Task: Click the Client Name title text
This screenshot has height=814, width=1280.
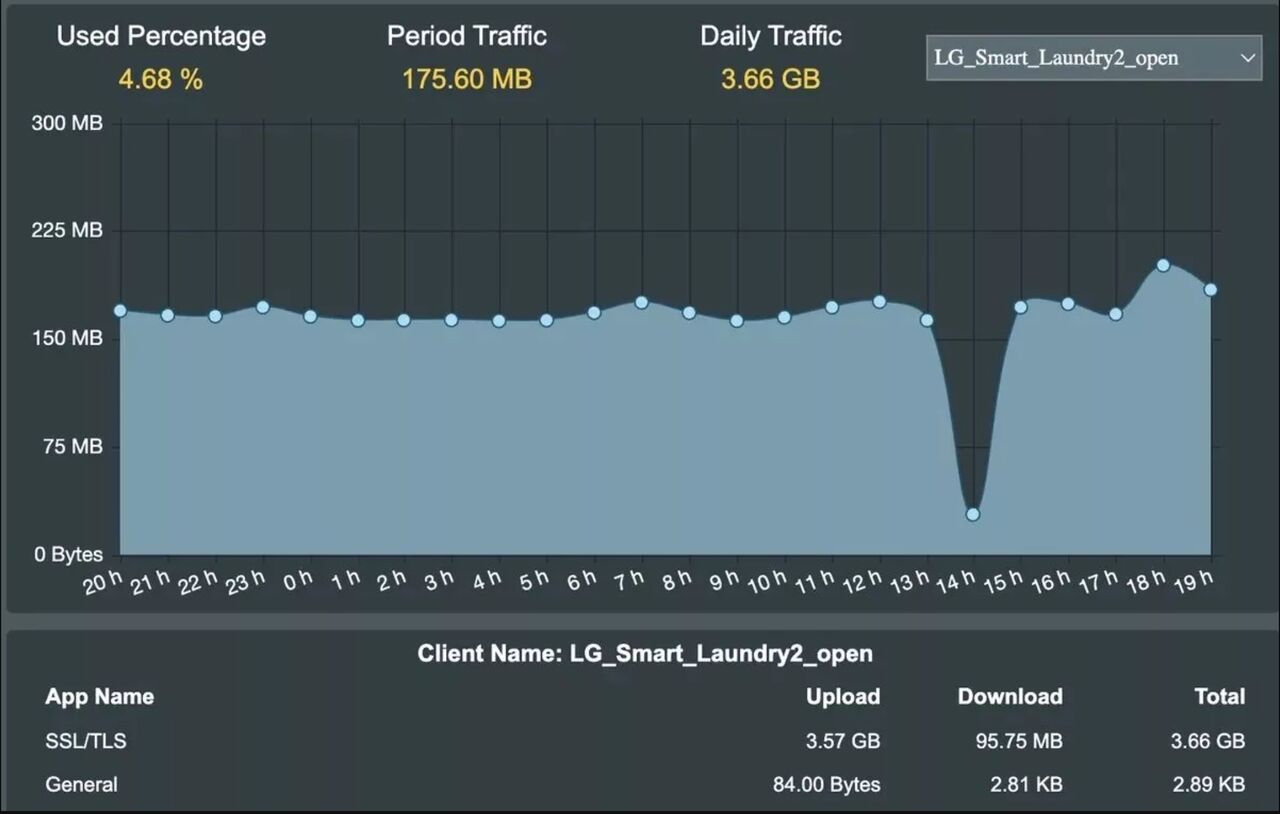Action: click(645, 654)
